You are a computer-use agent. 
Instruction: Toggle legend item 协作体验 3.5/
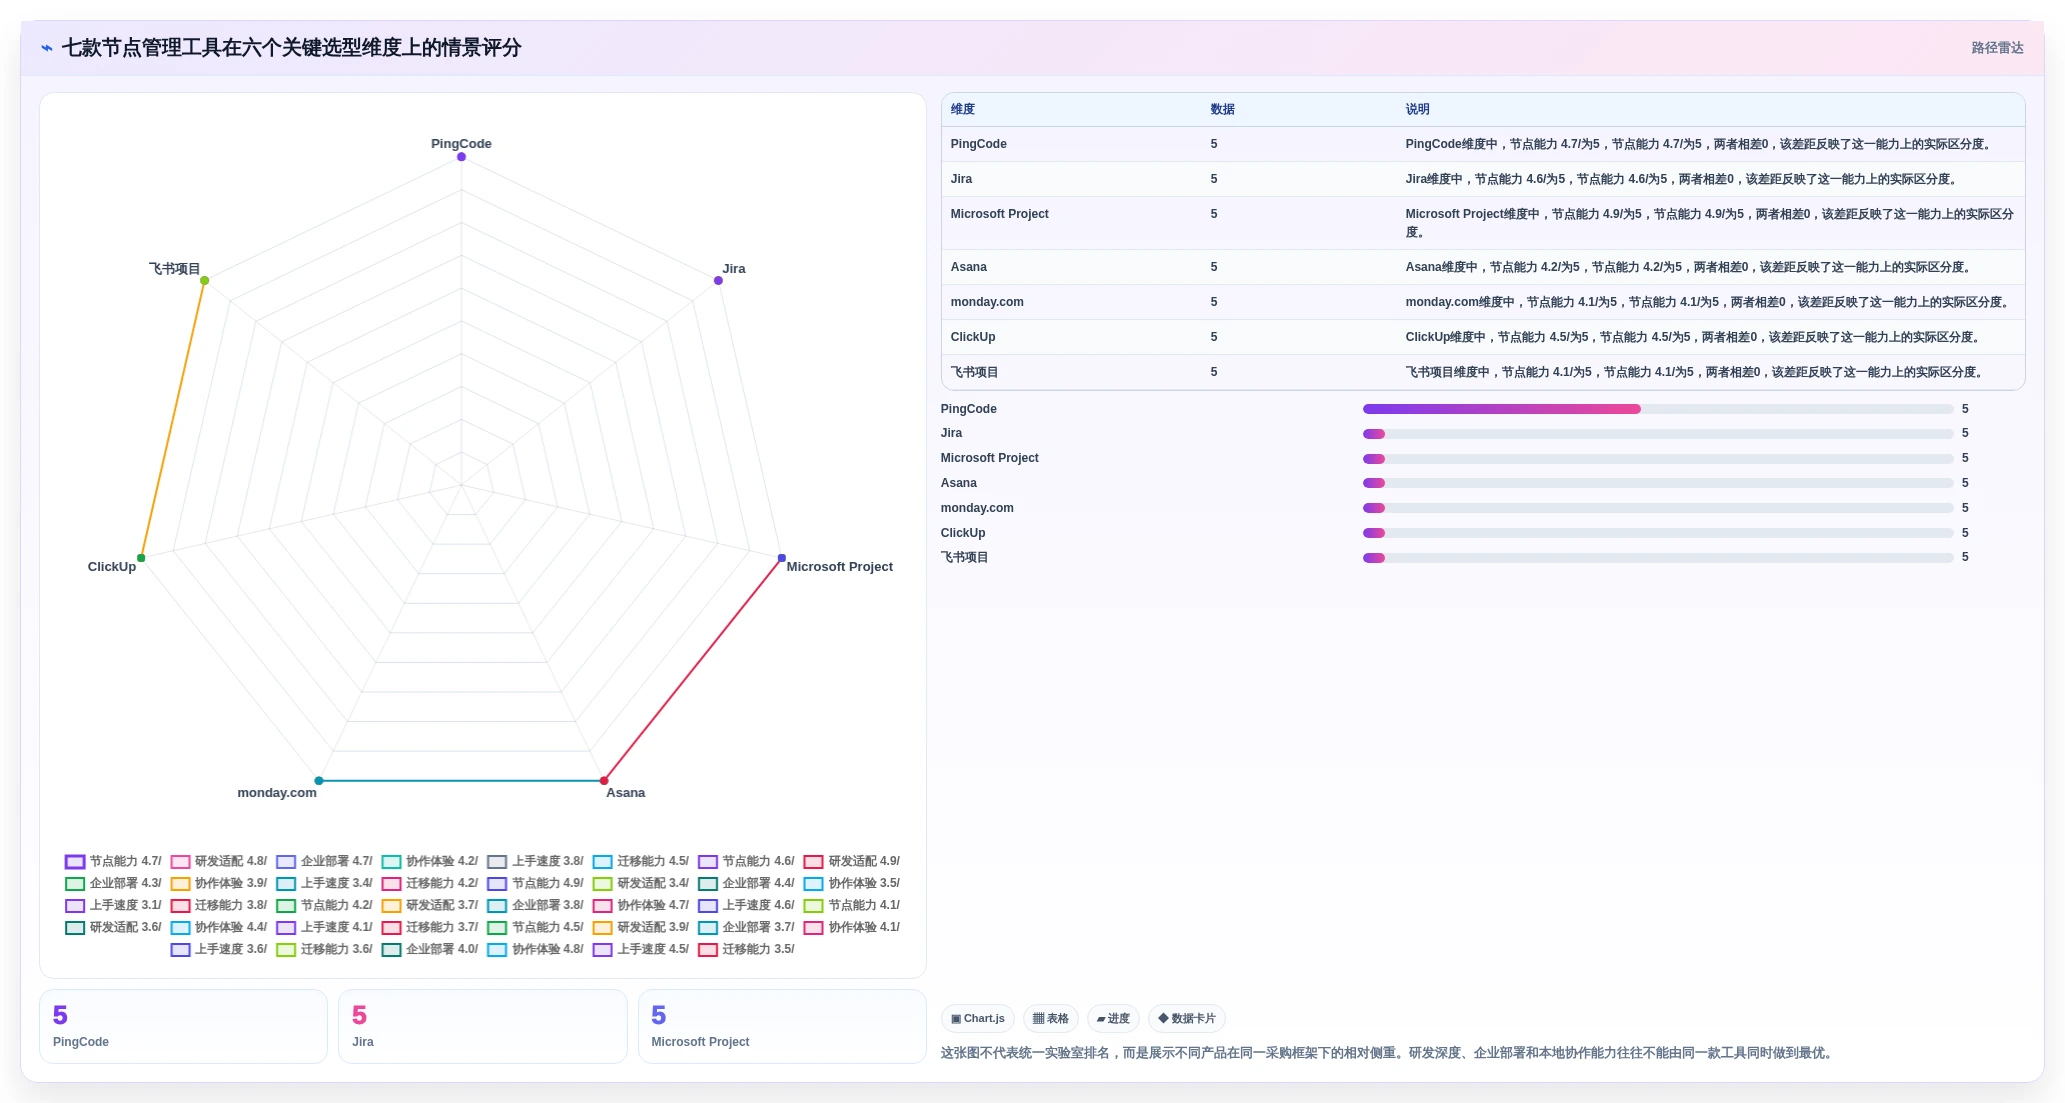coord(852,884)
